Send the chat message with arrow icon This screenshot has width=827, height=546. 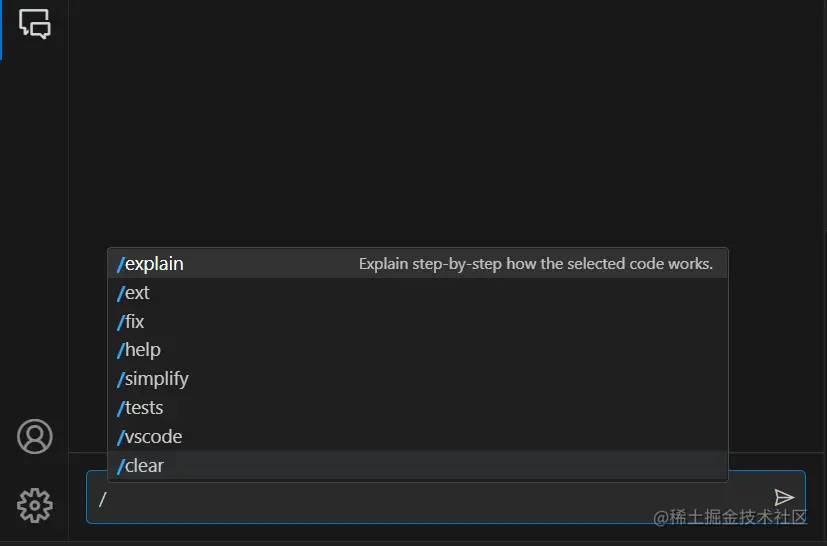pos(784,498)
